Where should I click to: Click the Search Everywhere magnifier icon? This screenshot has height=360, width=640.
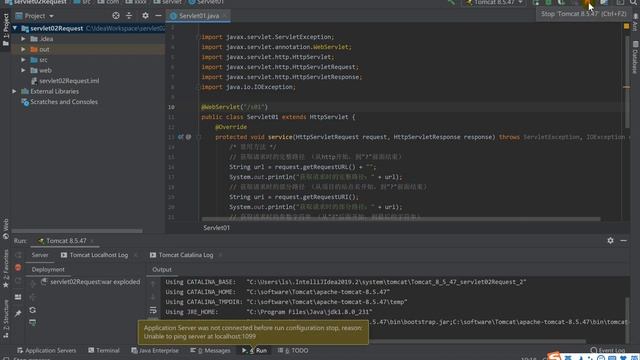[633, 2]
